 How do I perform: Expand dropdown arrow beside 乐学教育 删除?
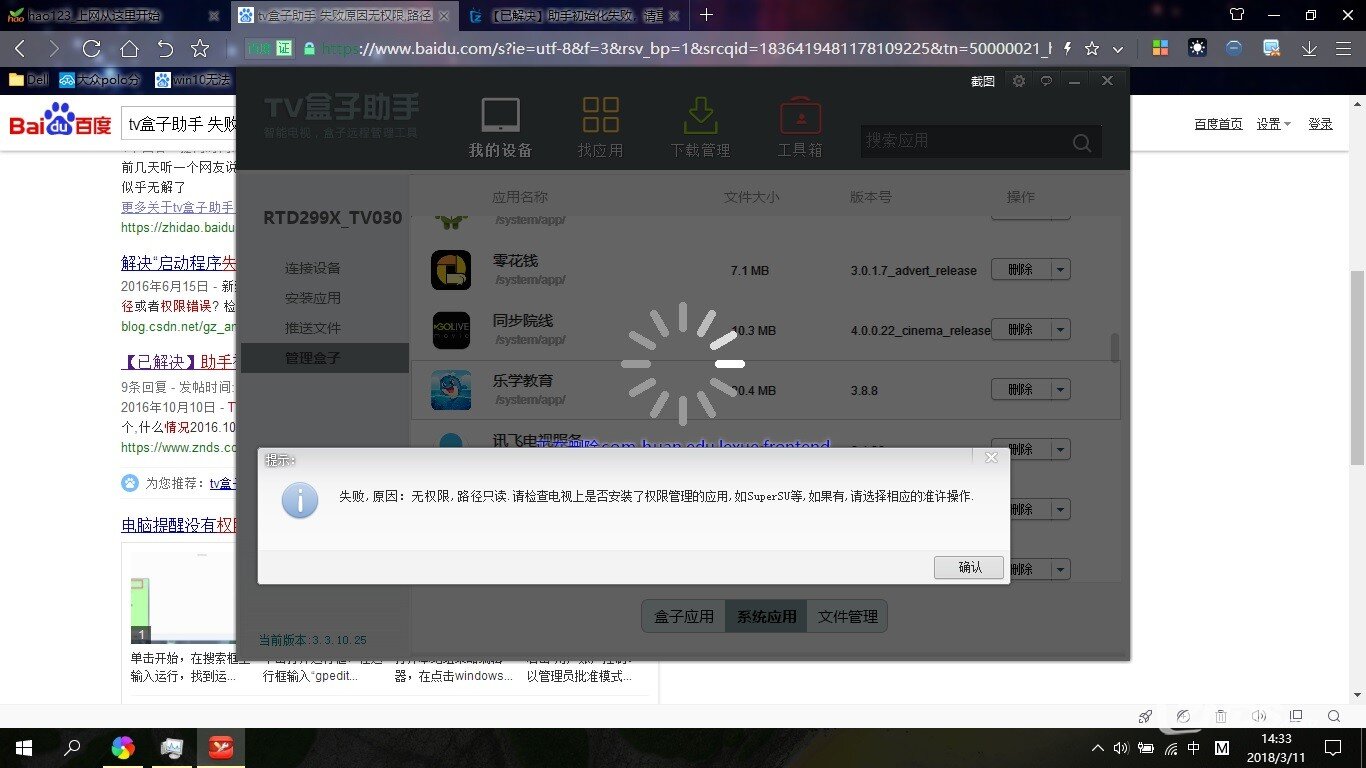[x=1061, y=390]
